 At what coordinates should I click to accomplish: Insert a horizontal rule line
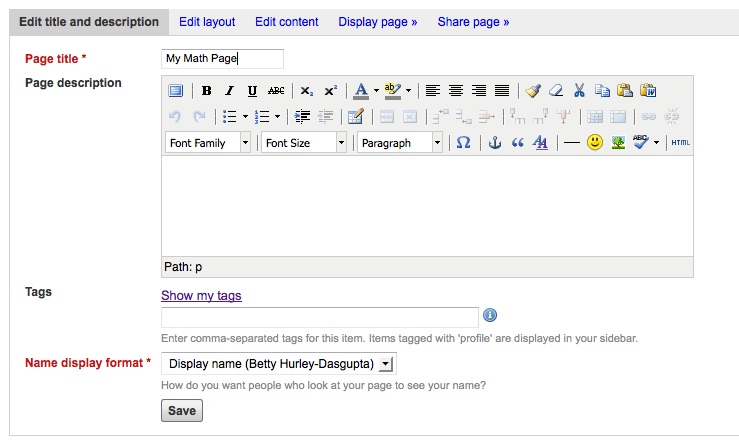pos(571,143)
